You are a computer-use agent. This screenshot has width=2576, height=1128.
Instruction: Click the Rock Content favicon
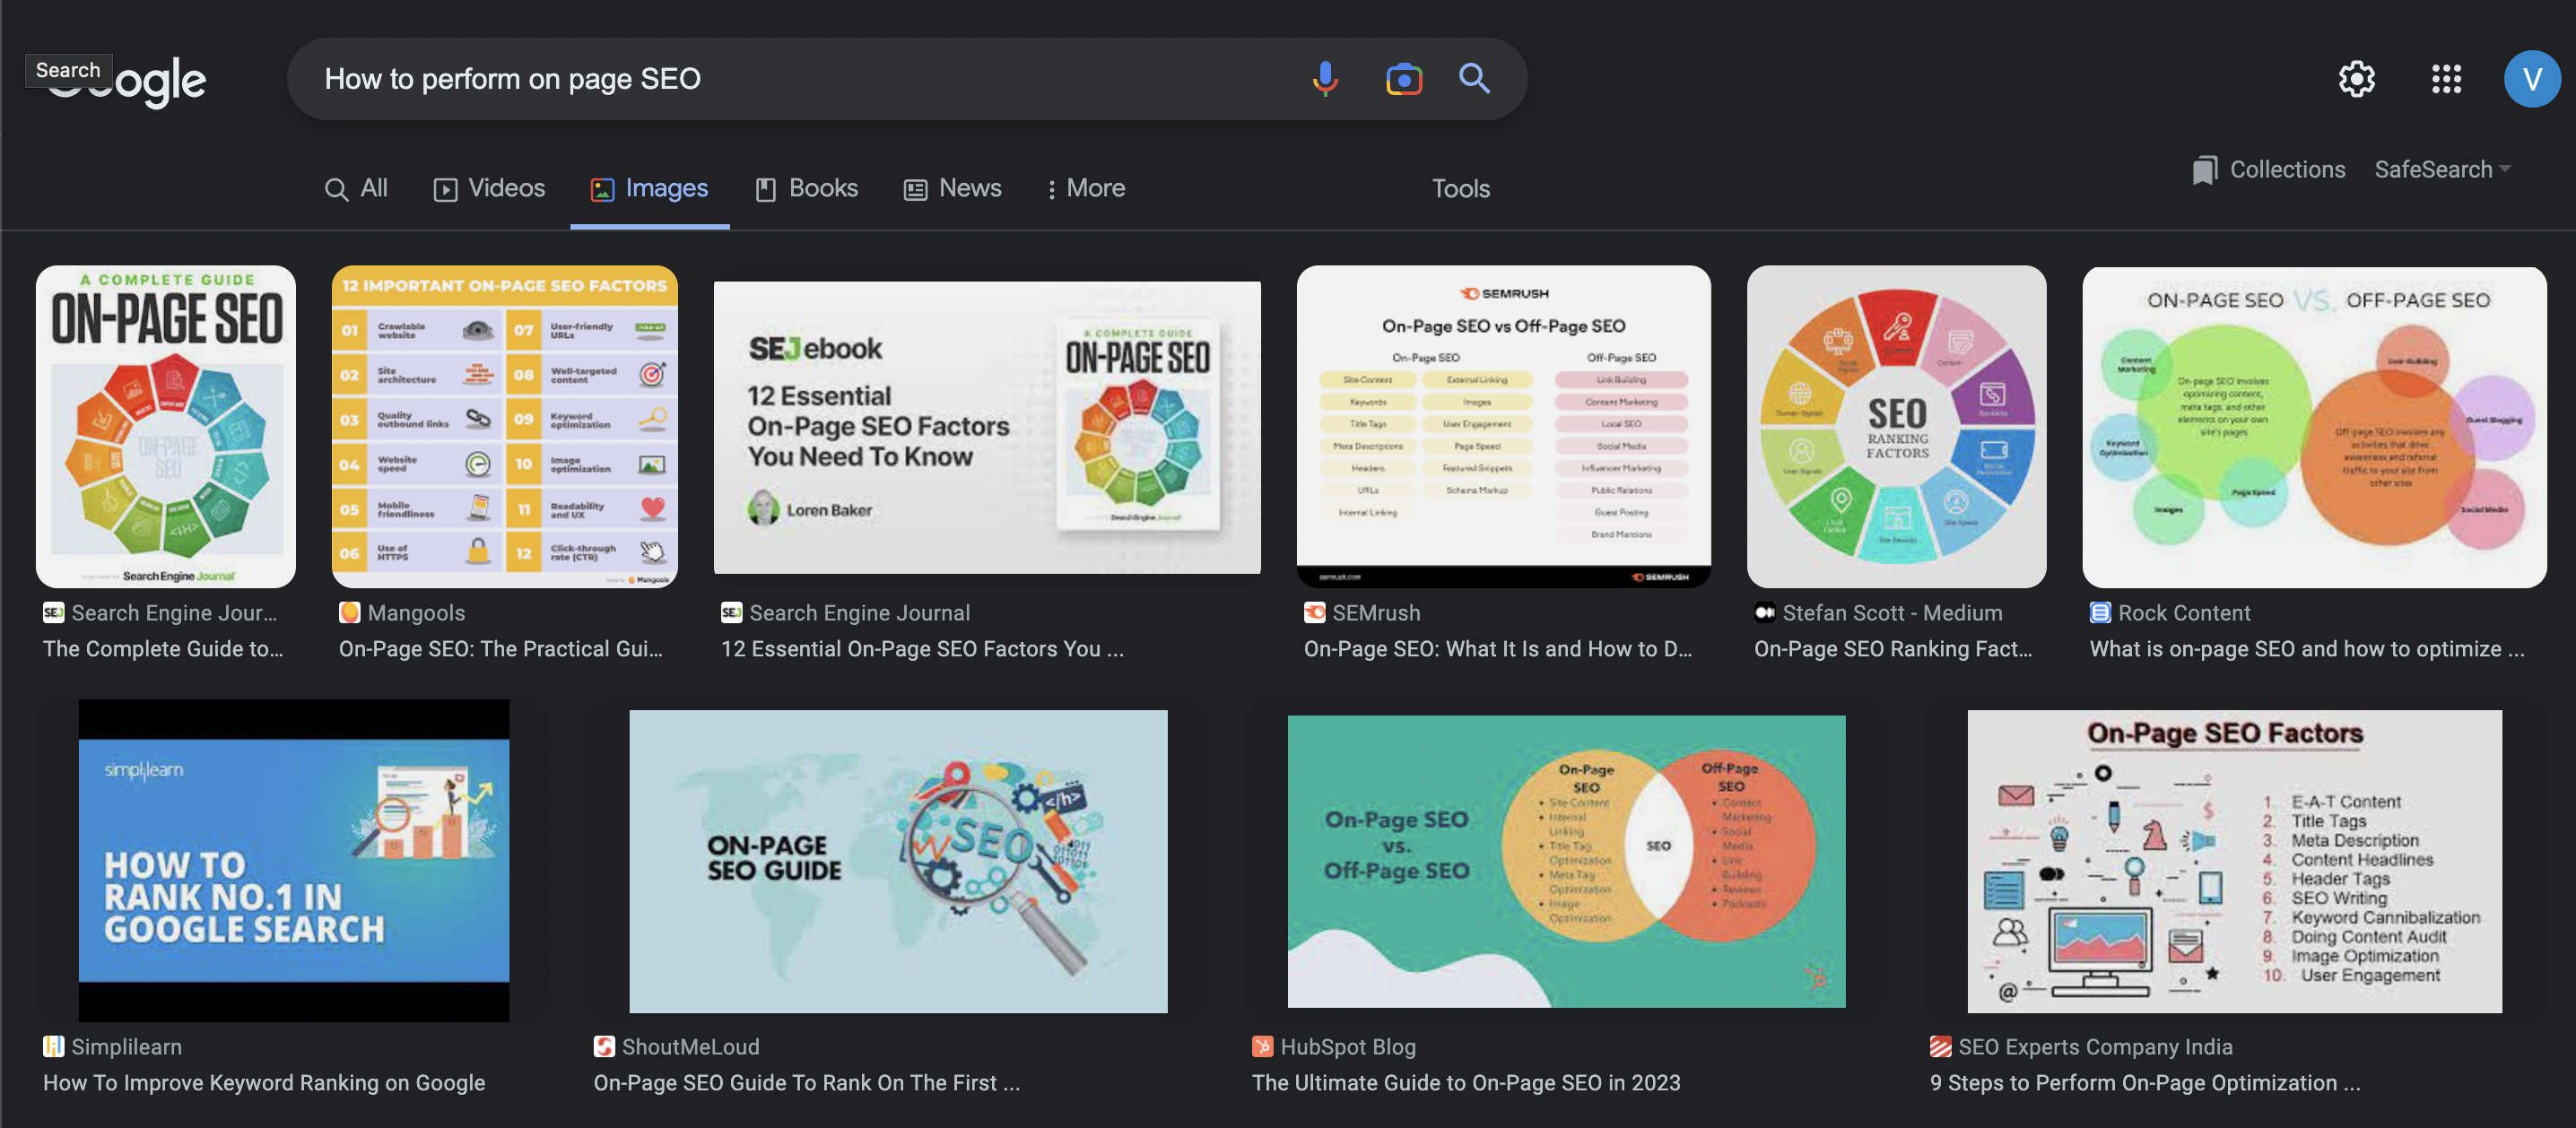point(2100,613)
